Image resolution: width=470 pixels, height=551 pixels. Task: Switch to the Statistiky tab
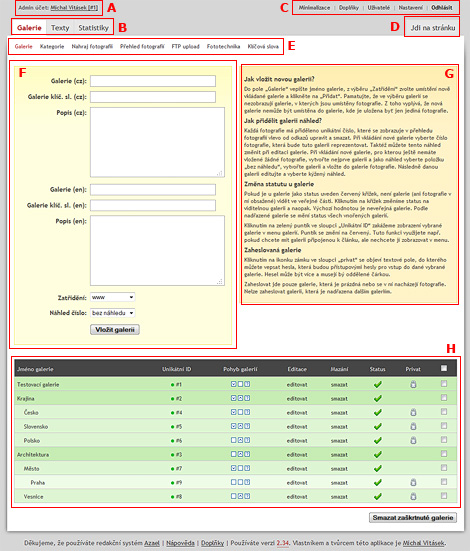click(x=94, y=27)
